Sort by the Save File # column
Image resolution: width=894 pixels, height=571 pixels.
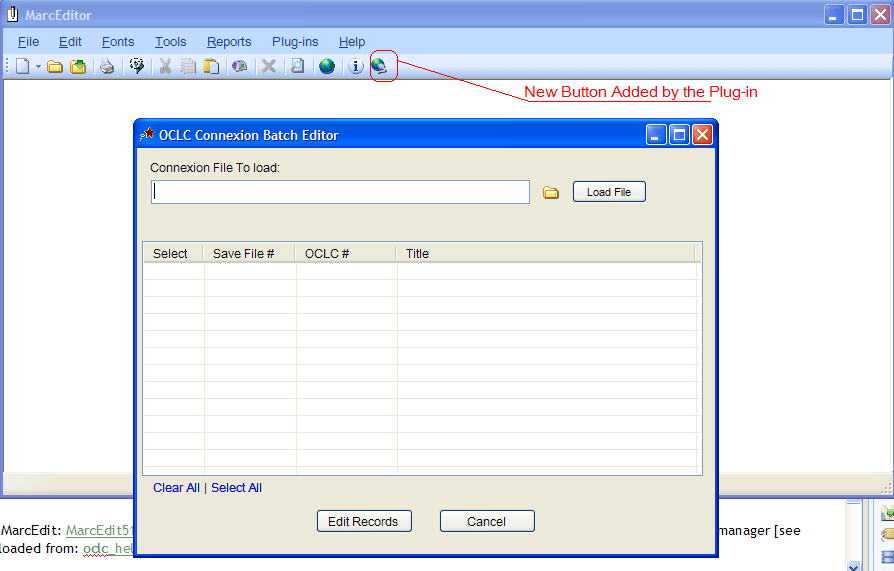[x=250, y=253]
